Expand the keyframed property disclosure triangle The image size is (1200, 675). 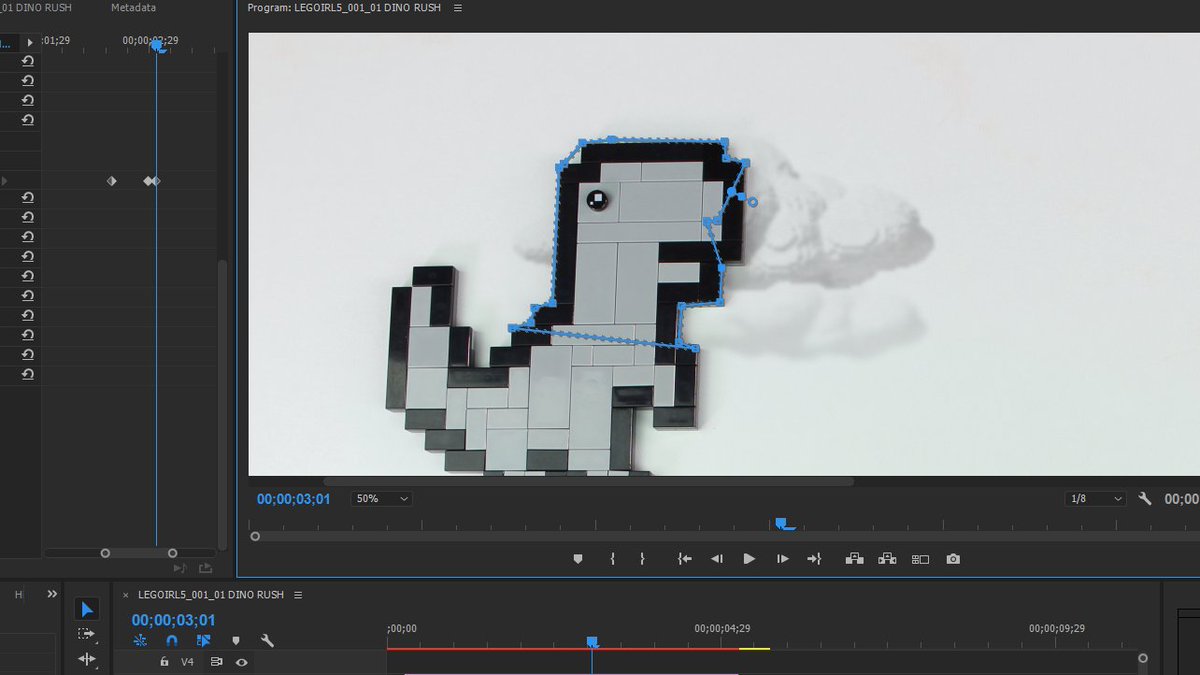[4, 181]
